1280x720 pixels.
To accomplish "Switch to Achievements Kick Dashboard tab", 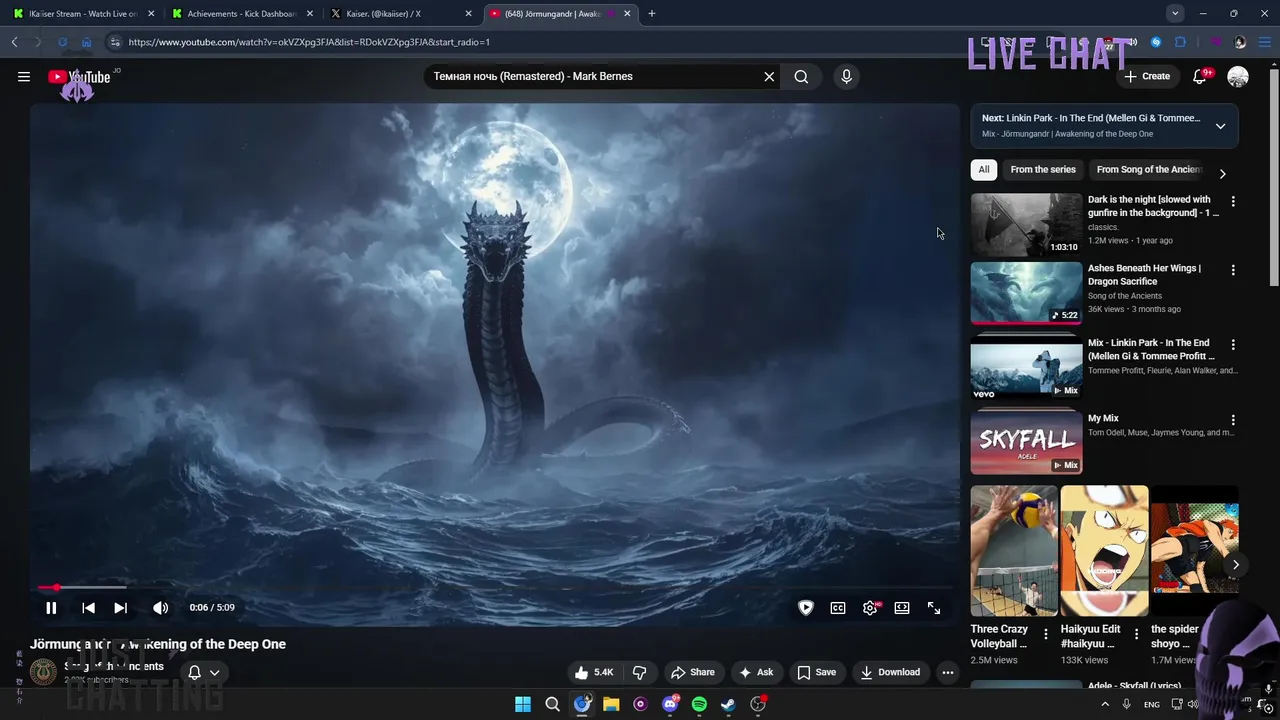I will point(242,14).
